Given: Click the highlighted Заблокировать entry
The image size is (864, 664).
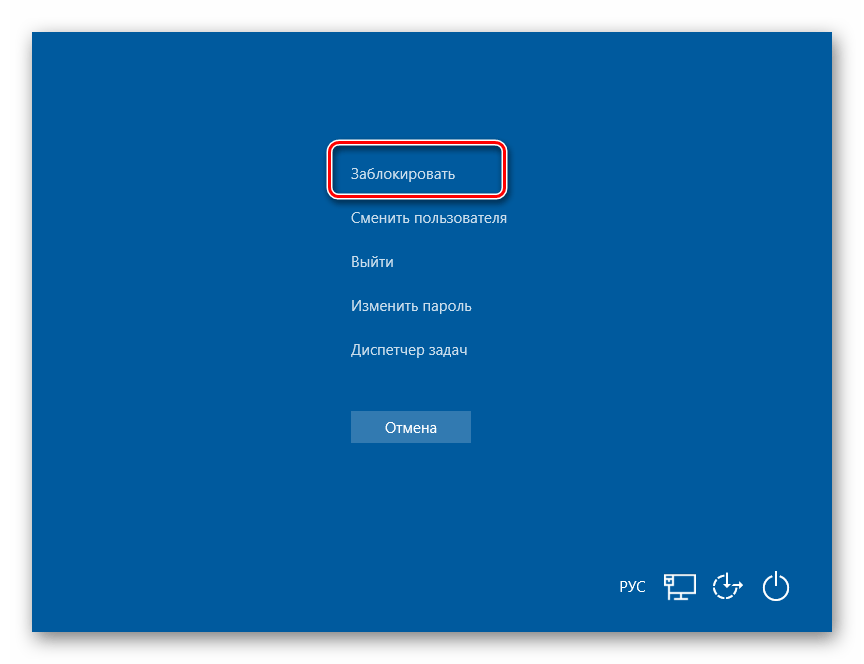Looking at the screenshot, I should point(403,174).
